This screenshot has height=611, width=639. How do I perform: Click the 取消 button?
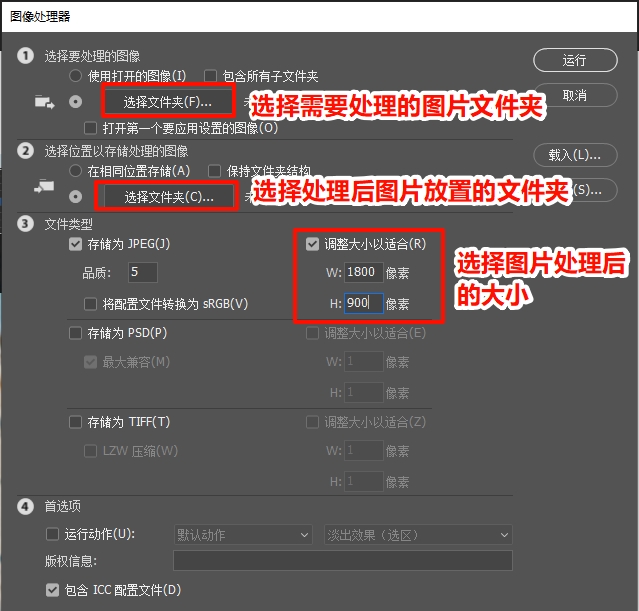[575, 95]
